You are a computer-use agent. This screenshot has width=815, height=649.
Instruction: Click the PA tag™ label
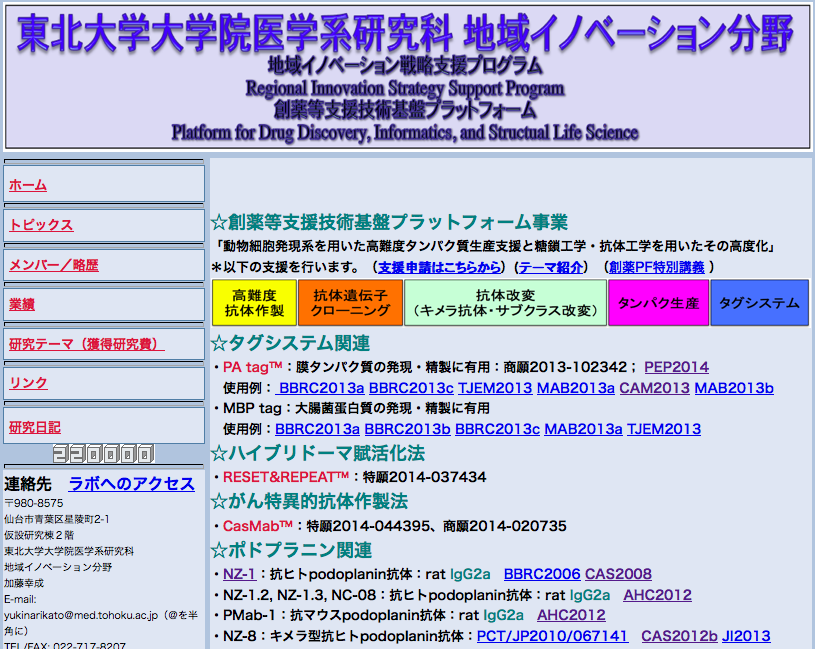[253, 367]
